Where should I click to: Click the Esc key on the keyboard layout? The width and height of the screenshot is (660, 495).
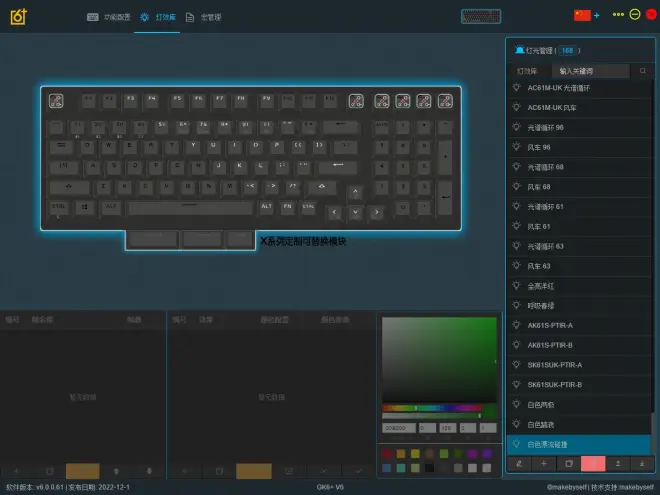coord(56,101)
